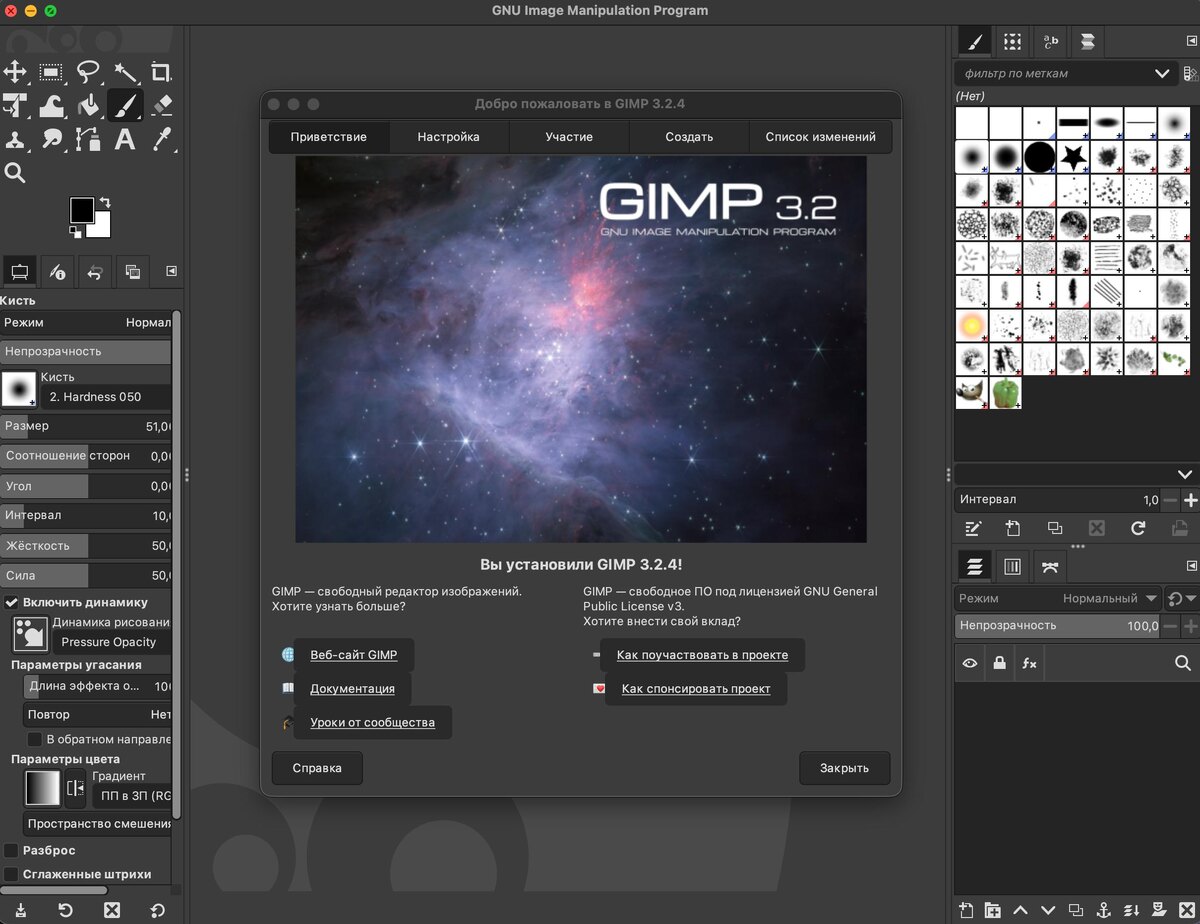1200x924 pixels.
Task: Select the Clone stamp tool
Action: coord(15,139)
